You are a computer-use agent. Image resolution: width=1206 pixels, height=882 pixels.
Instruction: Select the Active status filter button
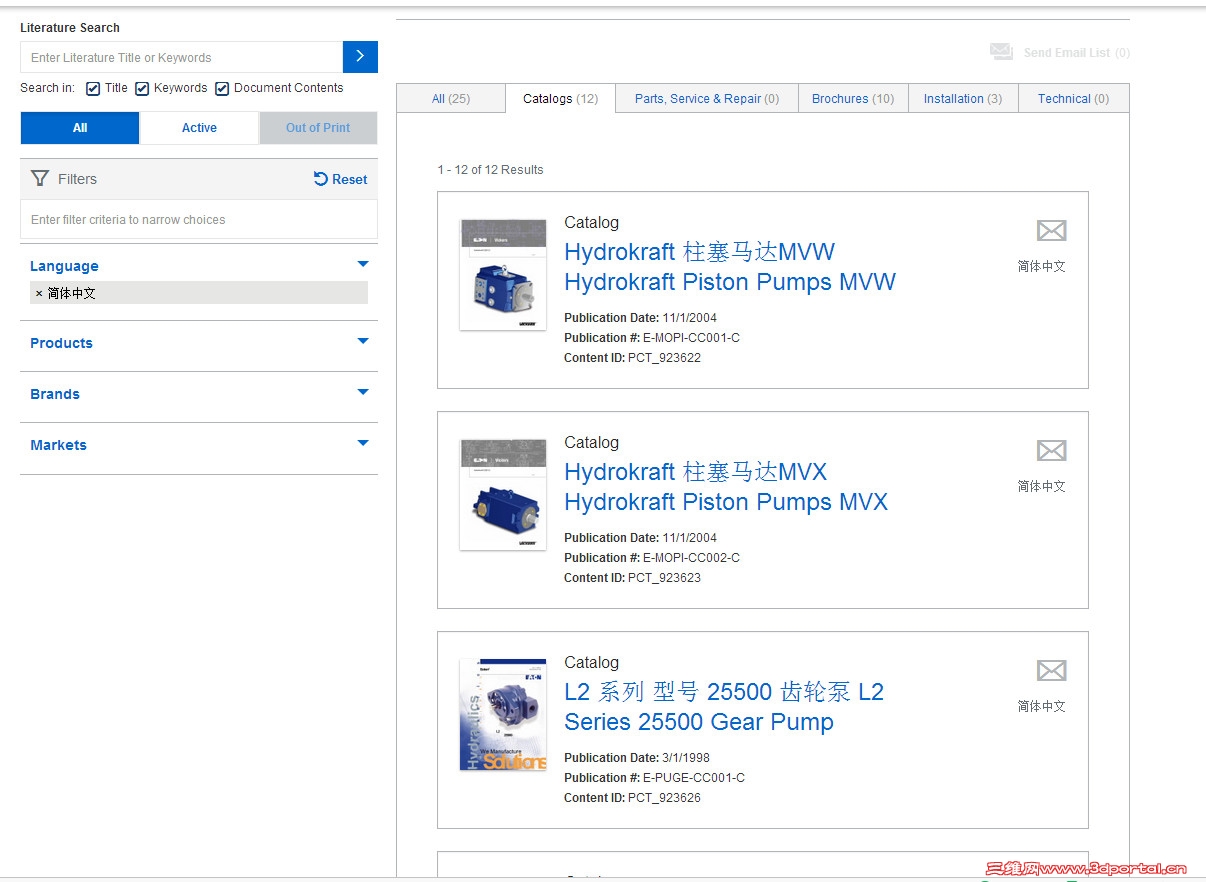(x=199, y=128)
